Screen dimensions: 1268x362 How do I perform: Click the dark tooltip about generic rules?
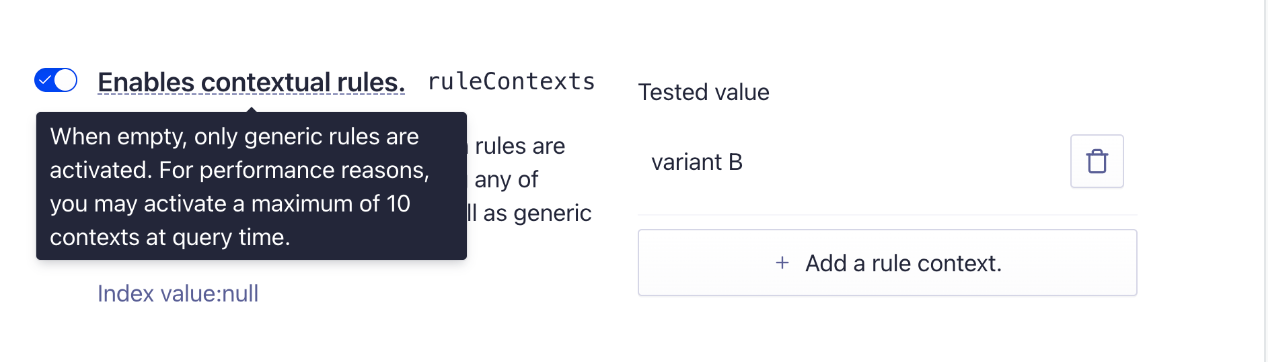[x=251, y=186]
